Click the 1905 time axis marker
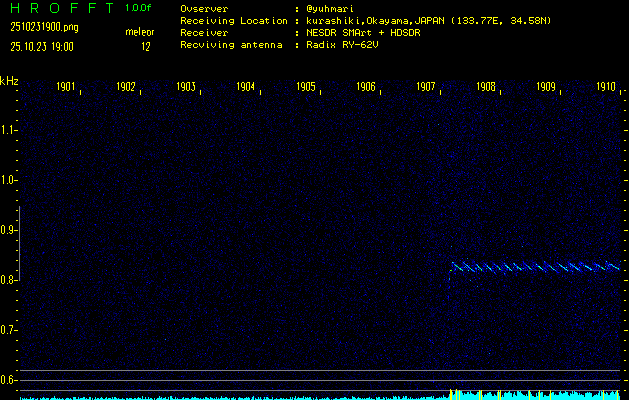 pyautogui.click(x=306, y=87)
